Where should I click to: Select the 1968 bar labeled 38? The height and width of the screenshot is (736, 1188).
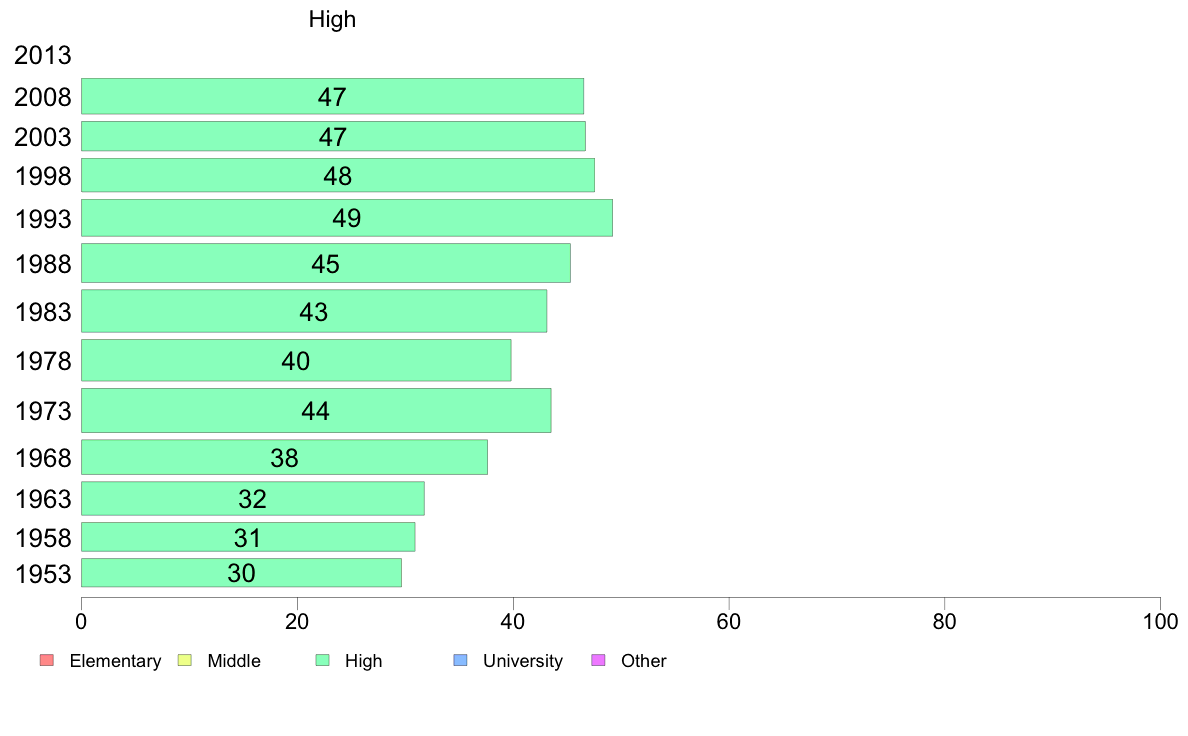coord(284,458)
